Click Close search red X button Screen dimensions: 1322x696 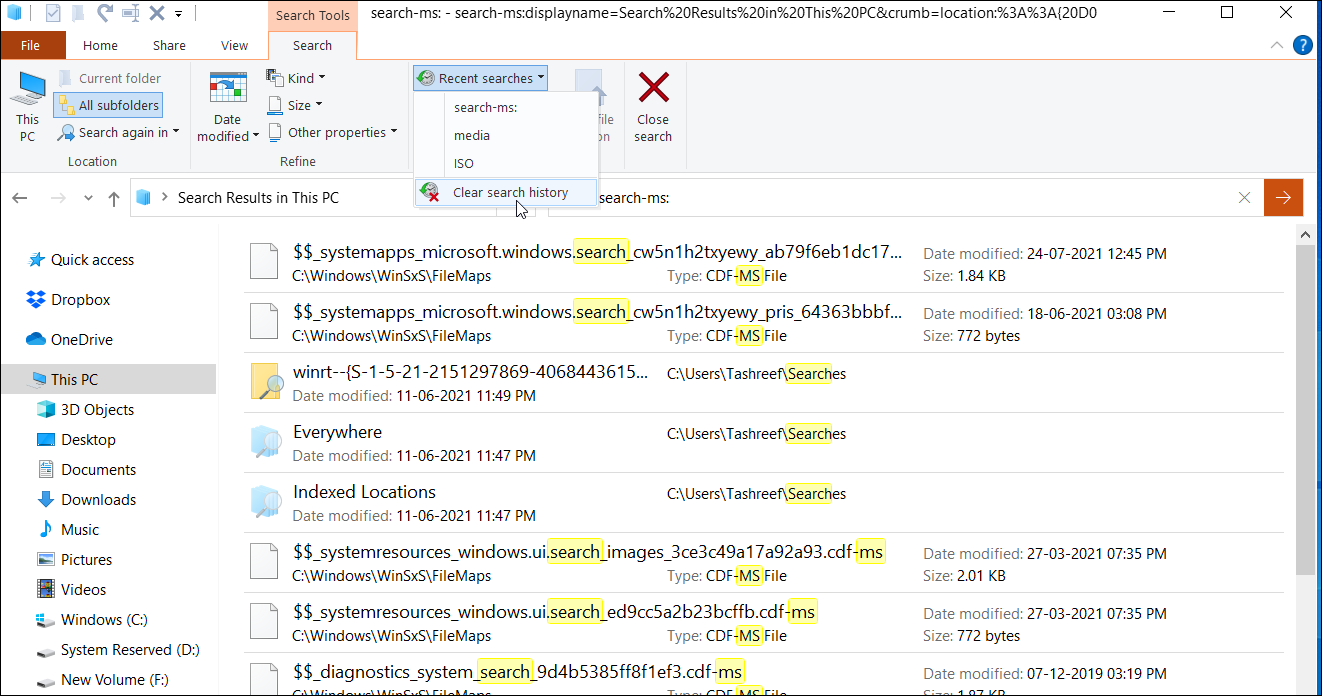click(653, 107)
